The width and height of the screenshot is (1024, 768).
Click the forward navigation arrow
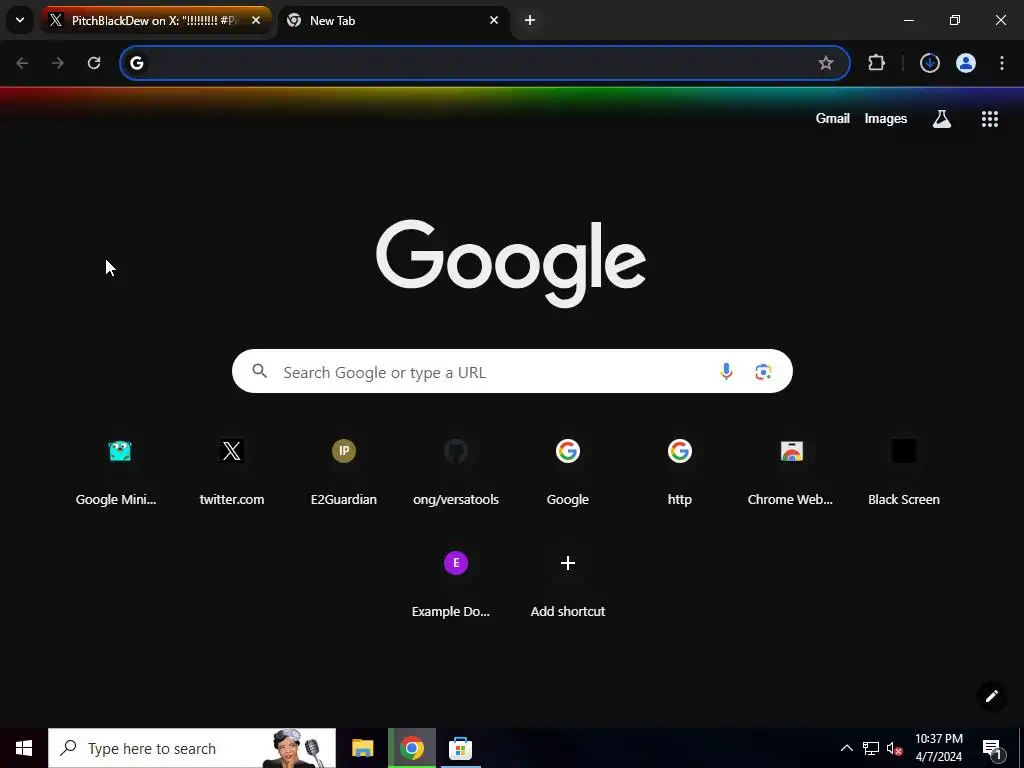tap(58, 63)
